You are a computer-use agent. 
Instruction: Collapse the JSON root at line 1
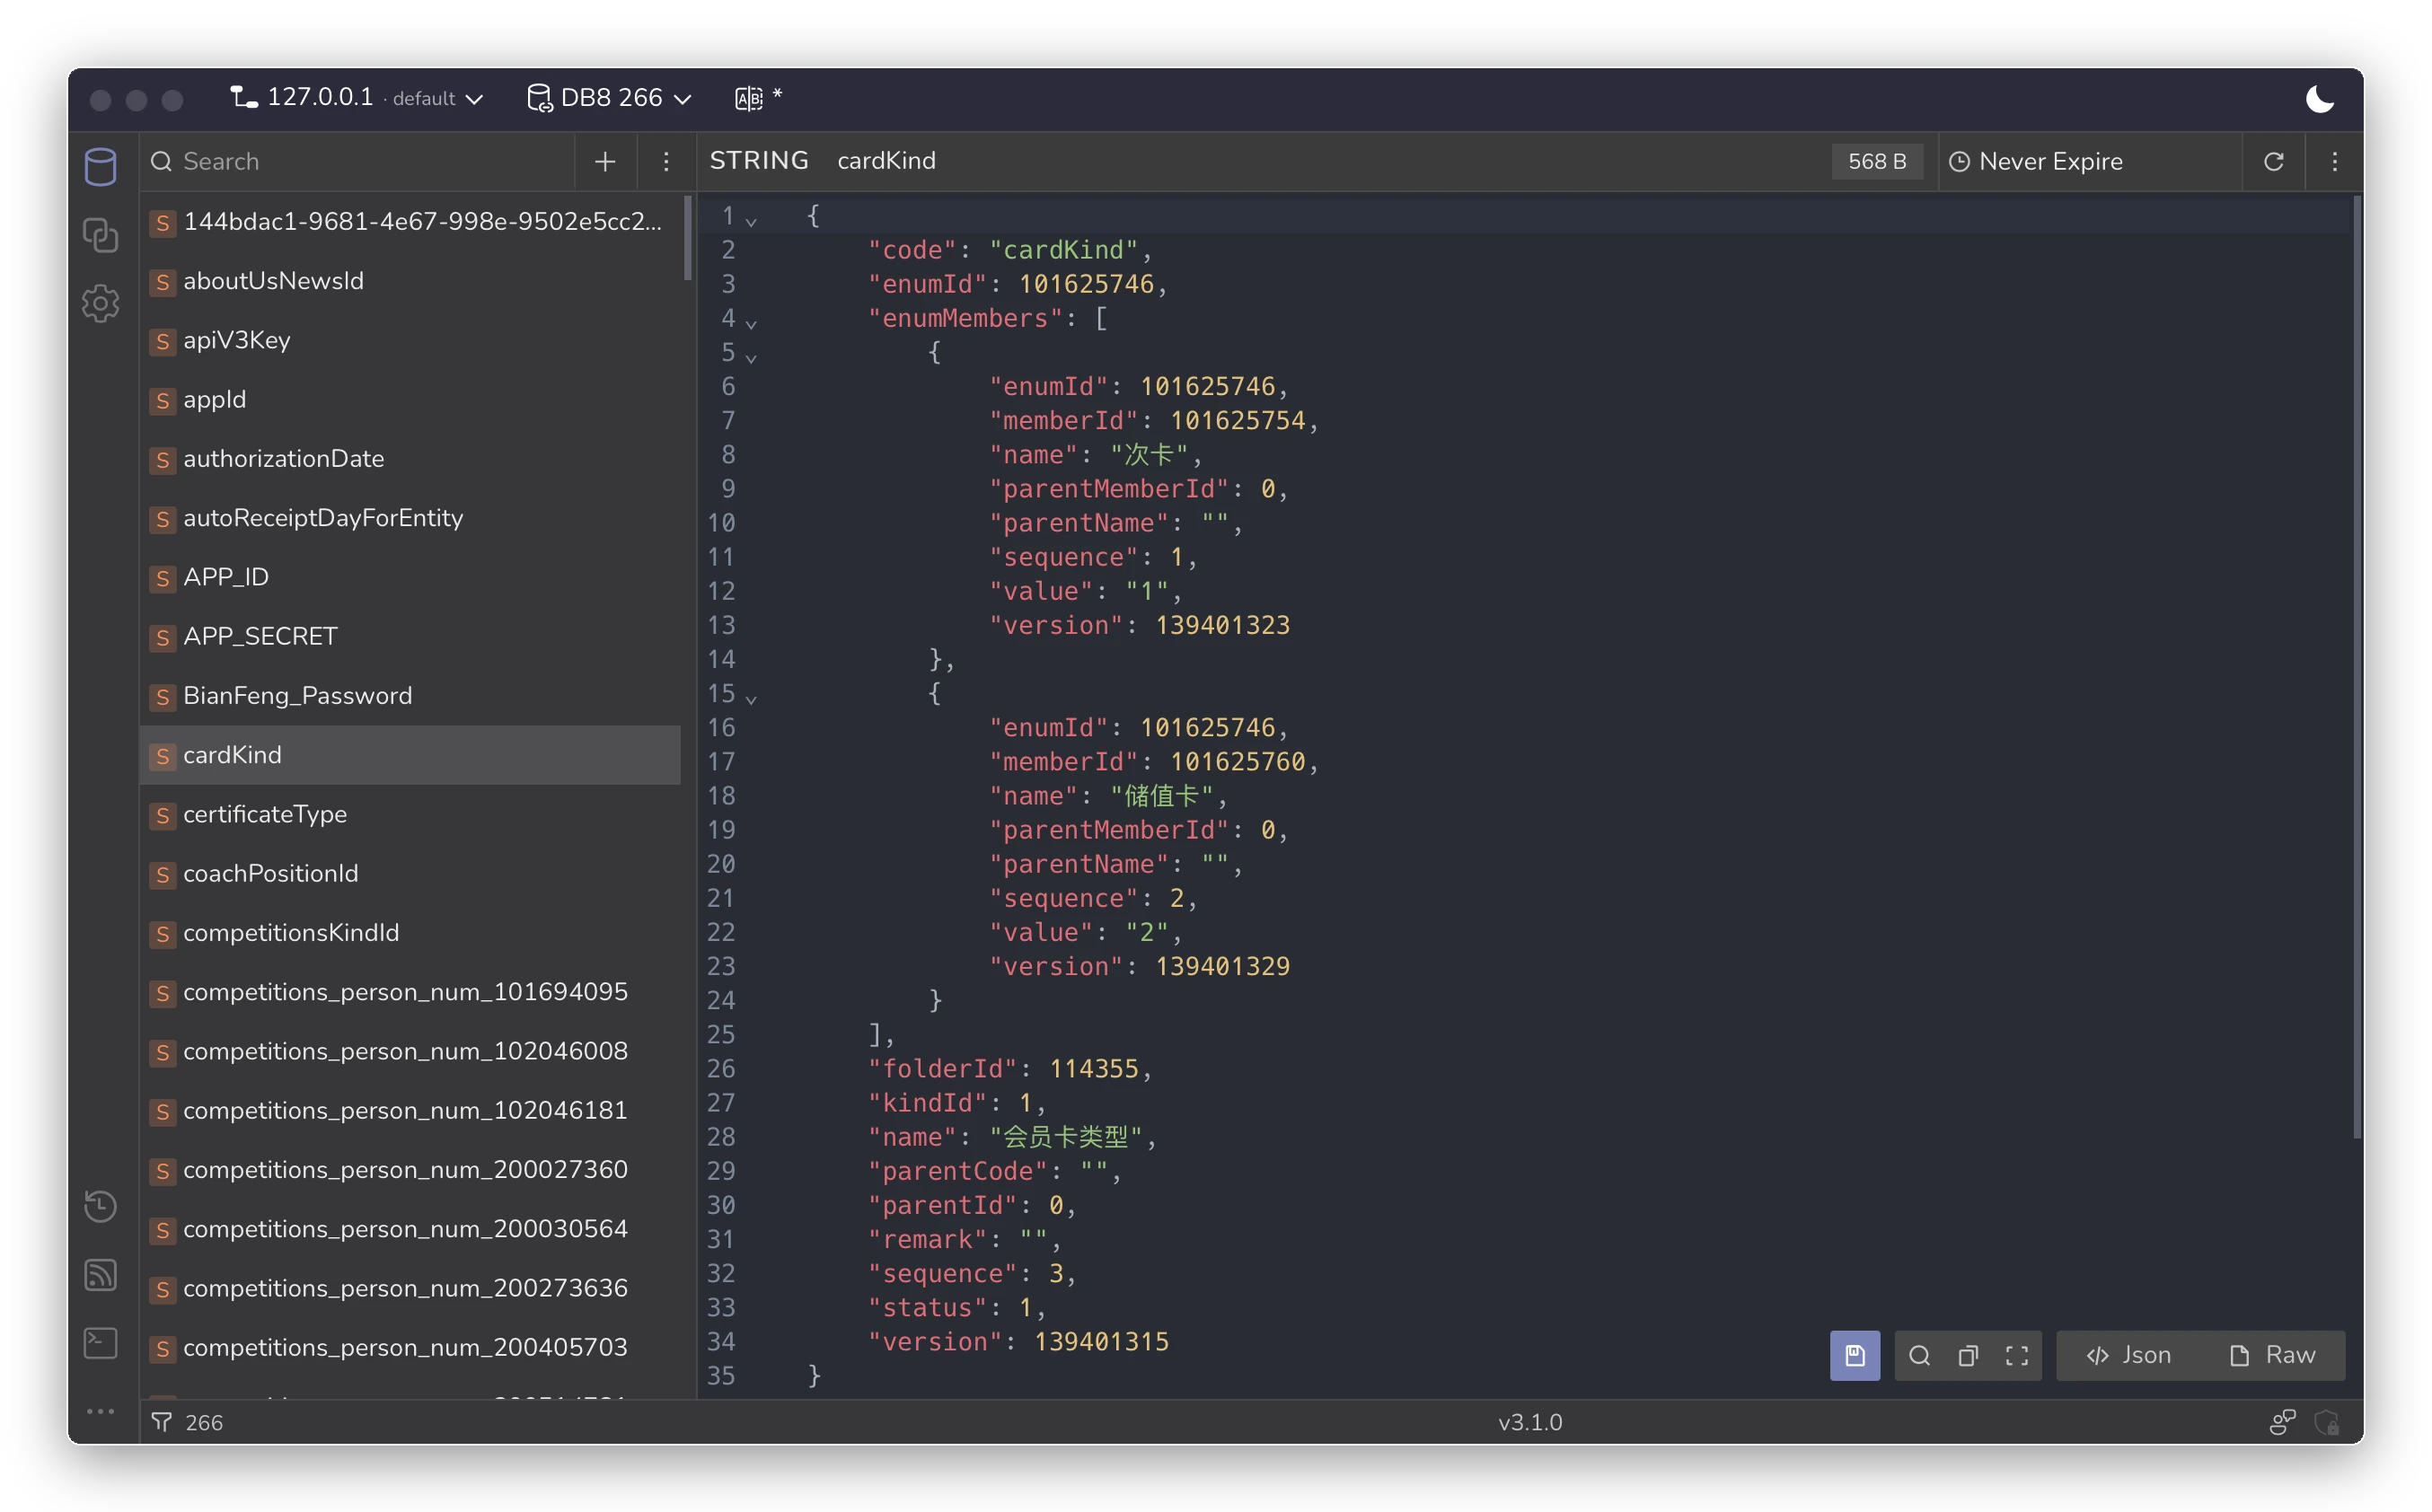coord(752,221)
